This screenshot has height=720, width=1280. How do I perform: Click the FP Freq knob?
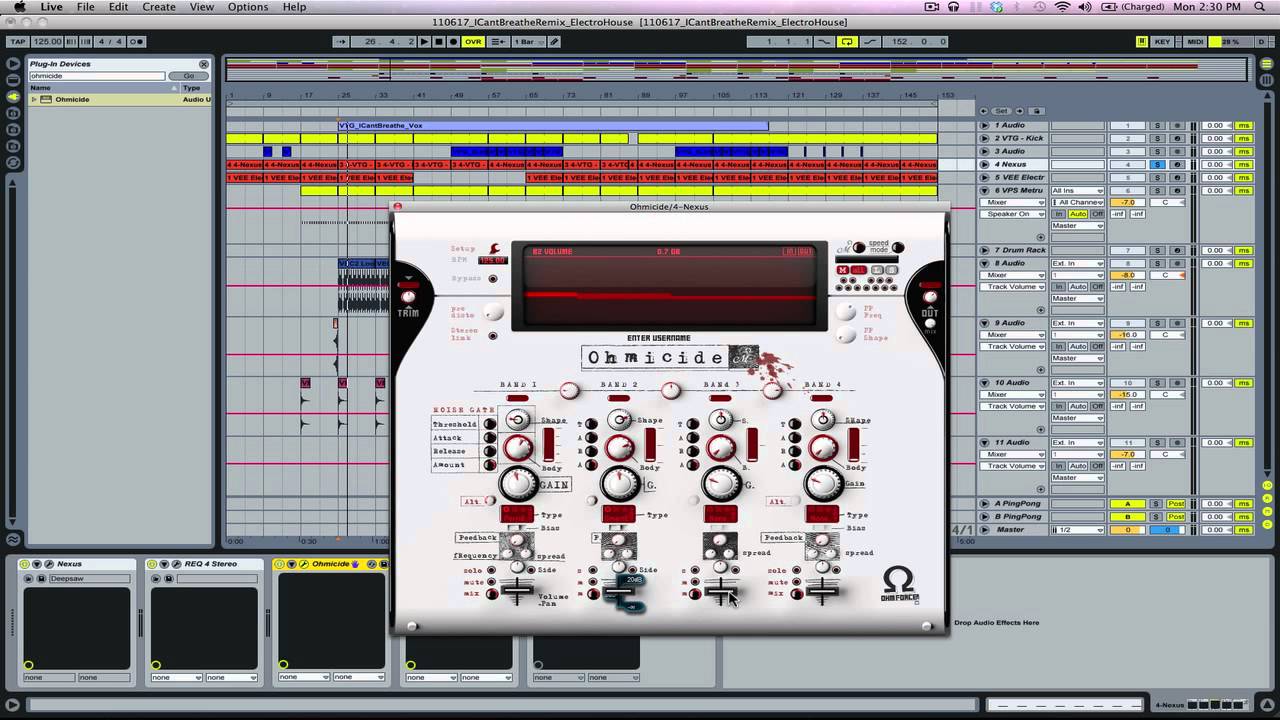pos(846,313)
